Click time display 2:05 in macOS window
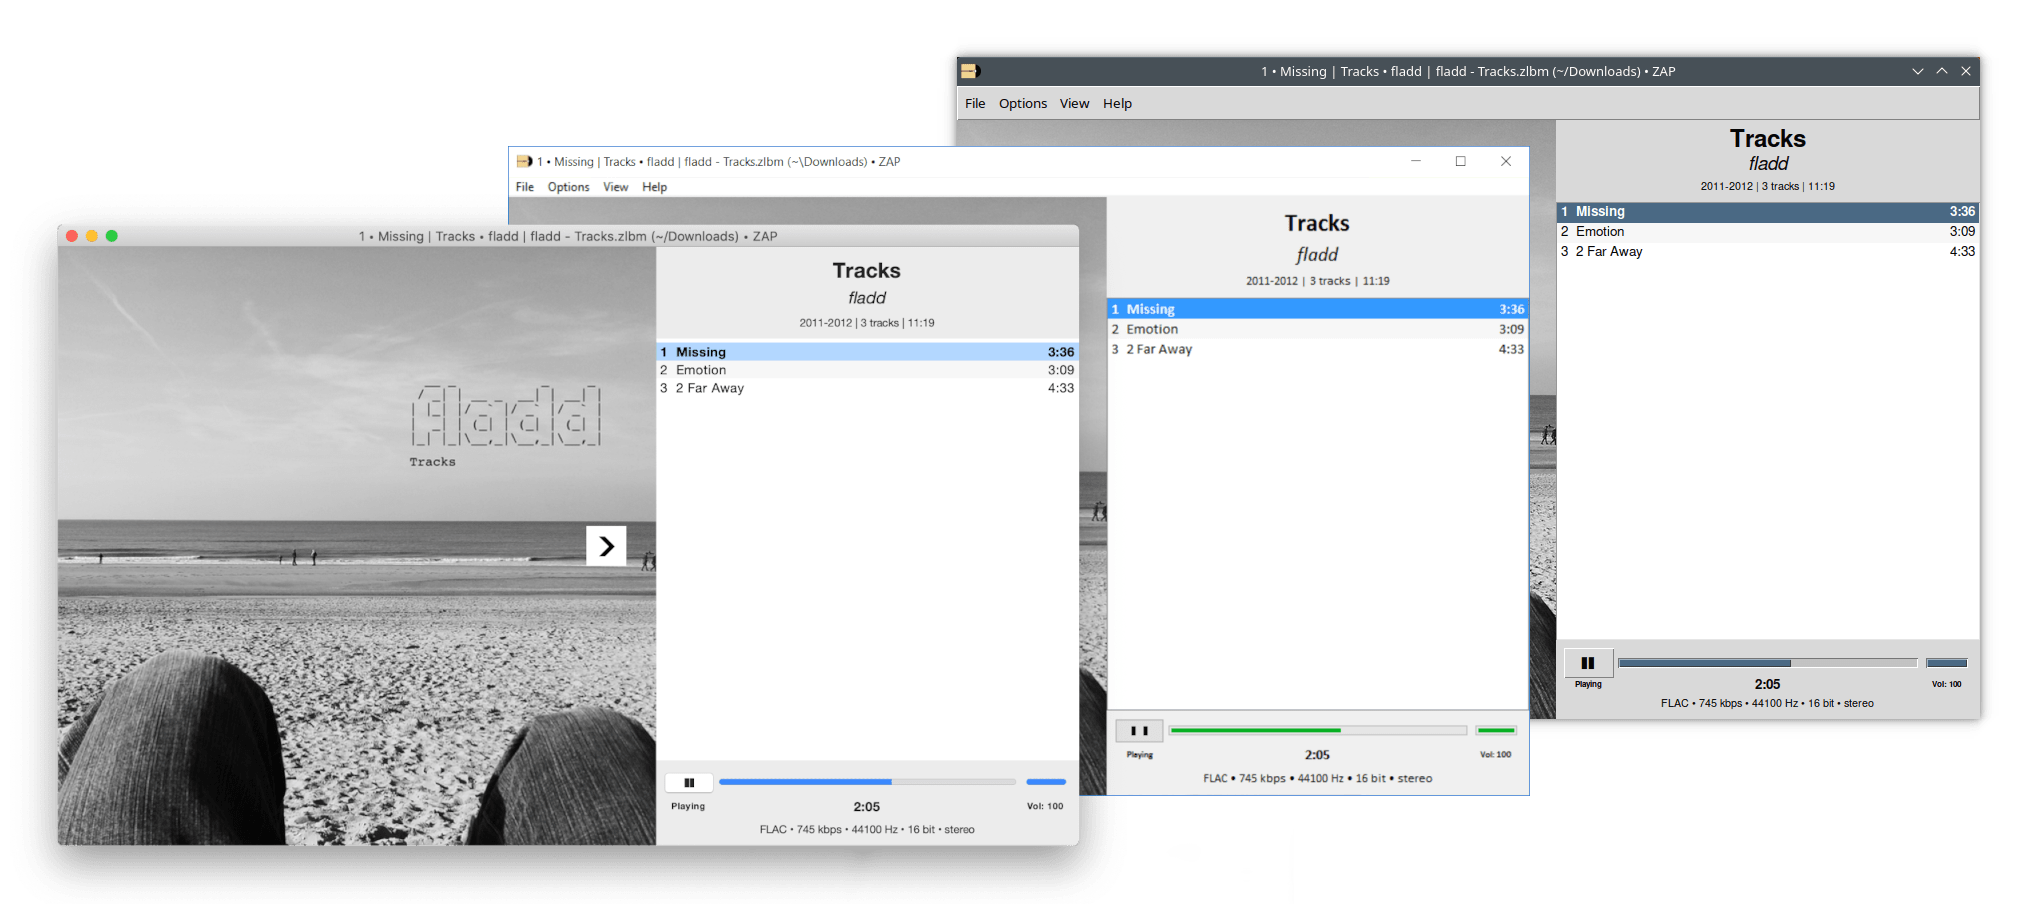The image size is (2036, 904). point(867,807)
